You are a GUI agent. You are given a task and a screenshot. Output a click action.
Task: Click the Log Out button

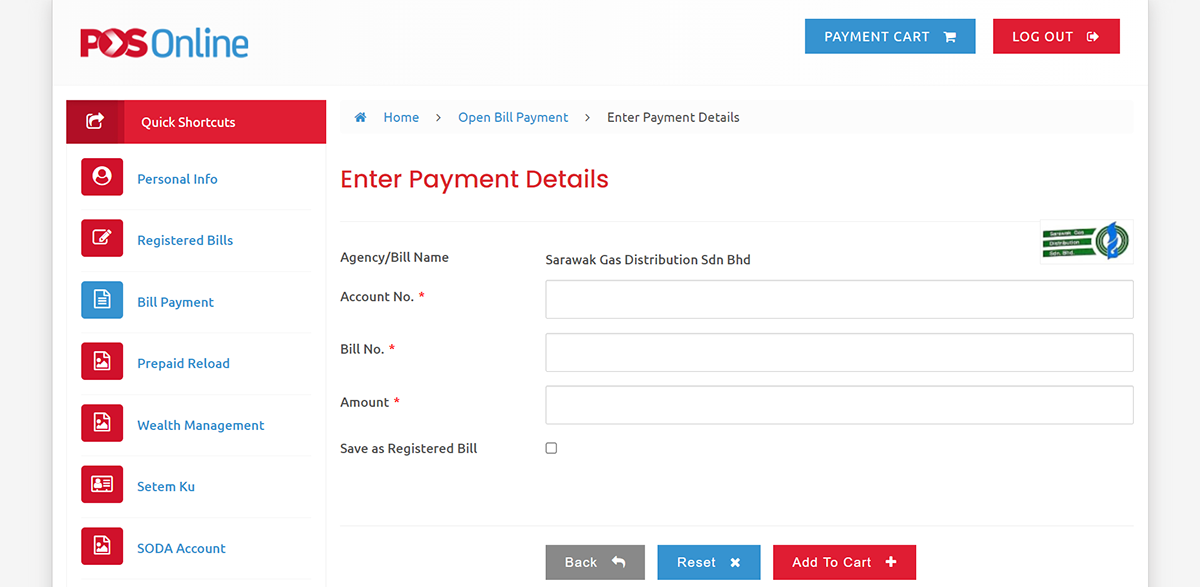[1056, 36]
